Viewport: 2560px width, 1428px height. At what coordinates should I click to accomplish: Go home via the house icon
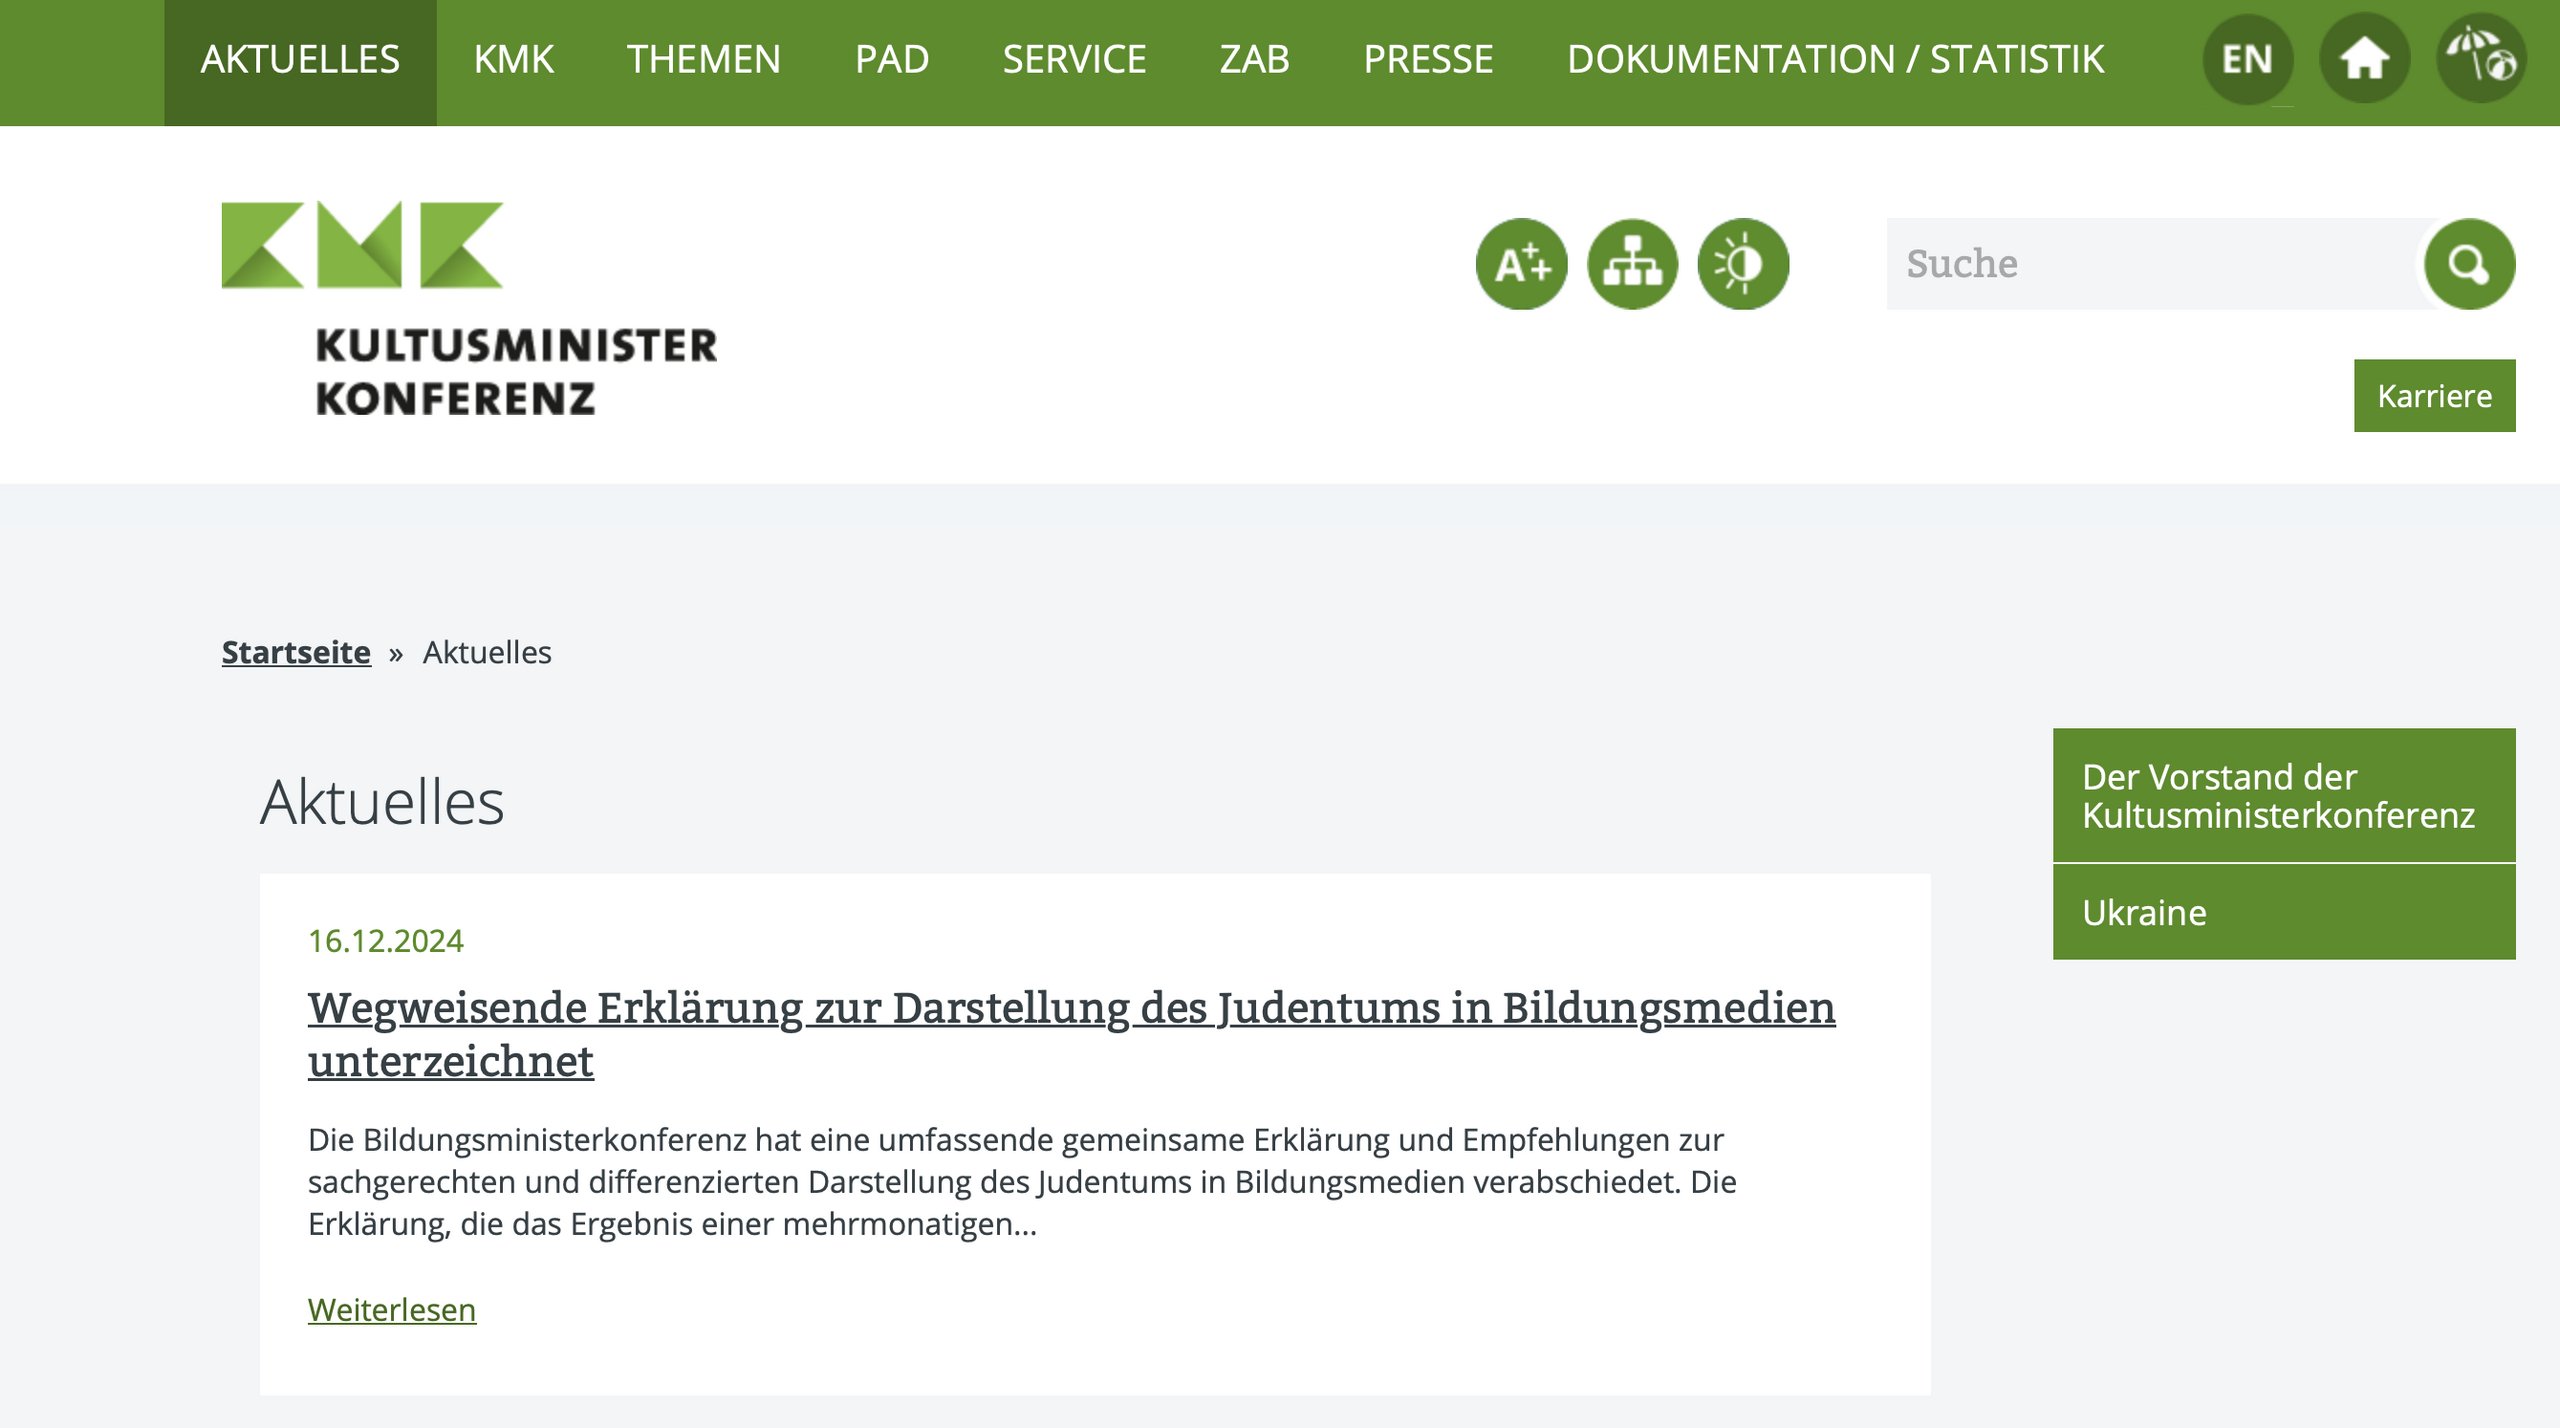(x=2364, y=60)
